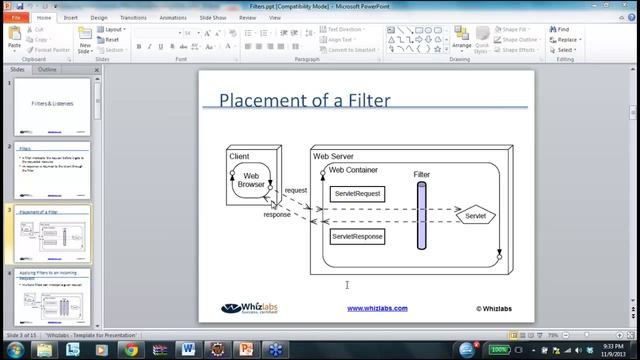640x360 pixels.
Task: Open Google Chrome from the taskbar
Action: point(131,350)
